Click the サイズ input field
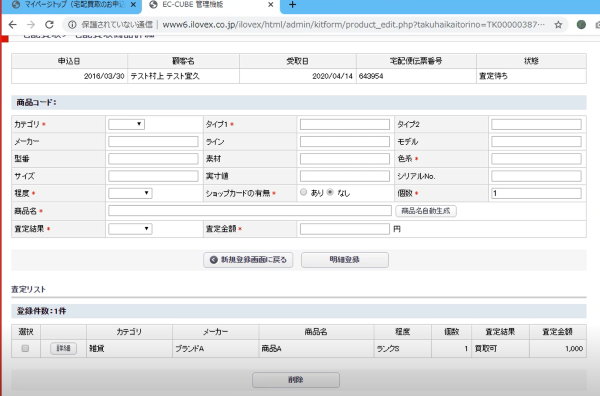600x396 pixels. [153, 176]
